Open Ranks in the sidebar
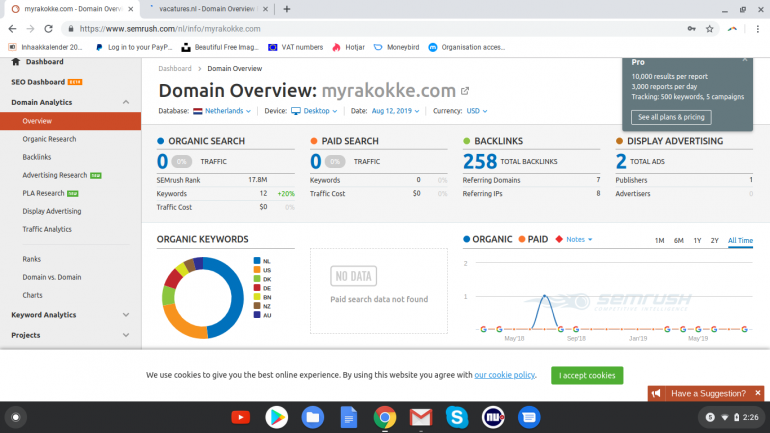770x433 pixels. click(31, 259)
